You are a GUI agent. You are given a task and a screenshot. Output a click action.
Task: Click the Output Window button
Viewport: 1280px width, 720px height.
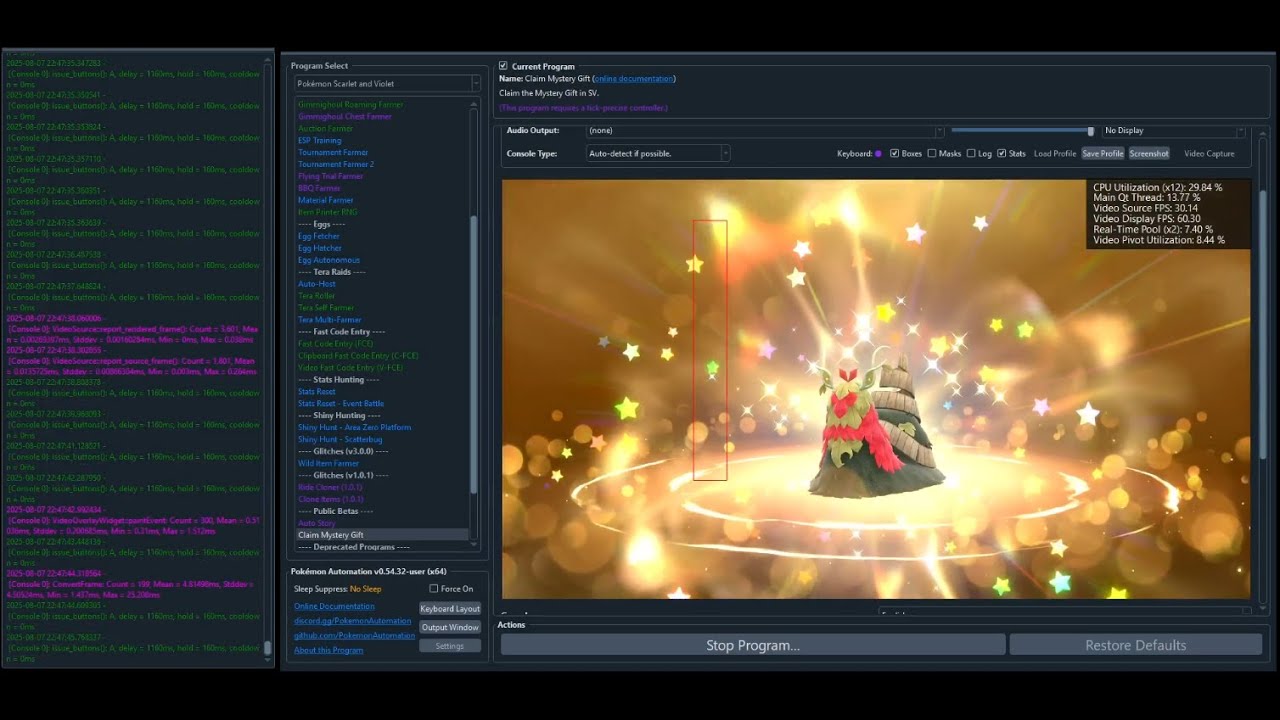point(450,628)
